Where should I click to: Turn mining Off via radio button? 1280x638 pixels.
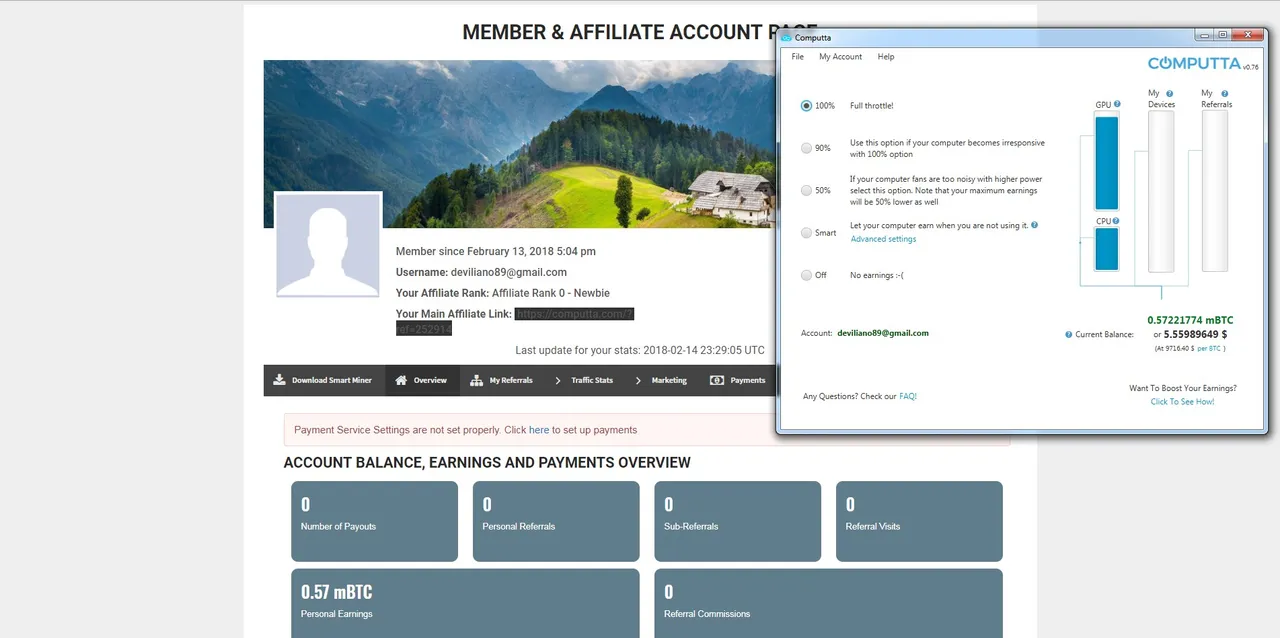click(x=807, y=275)
